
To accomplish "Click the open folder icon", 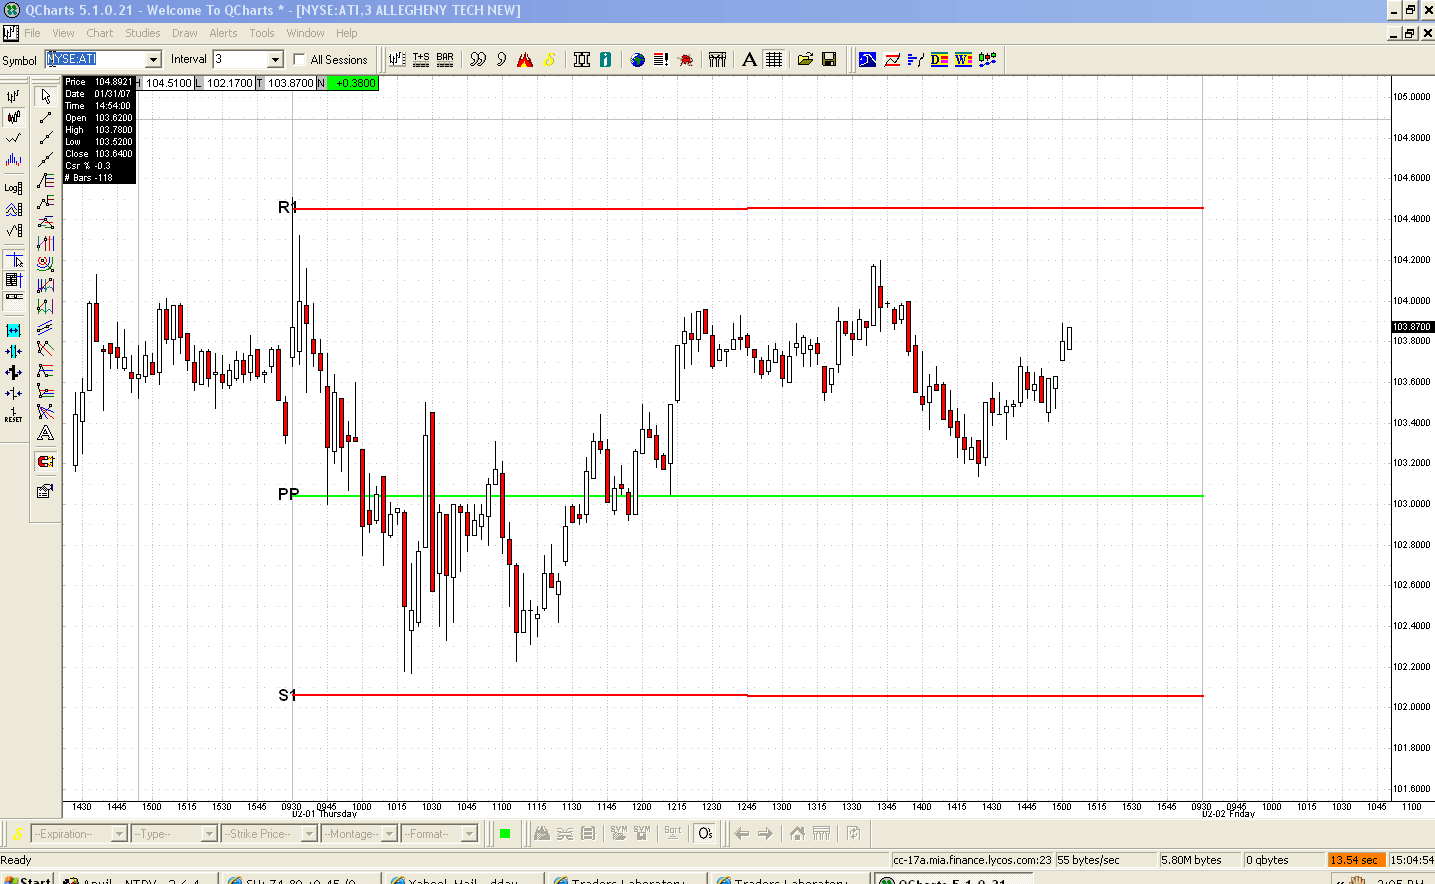I will [x=805, y=60].
